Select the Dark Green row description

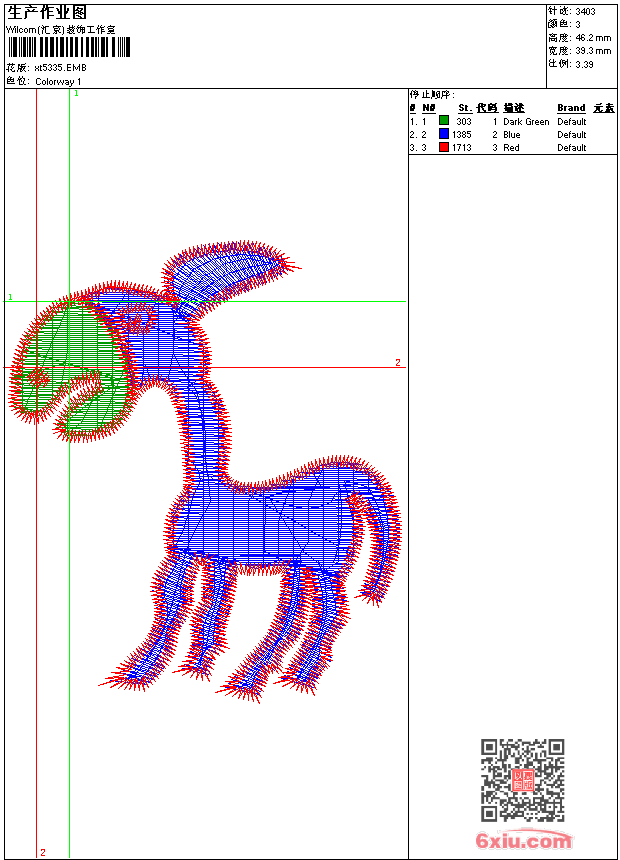[x=526, y=122]
